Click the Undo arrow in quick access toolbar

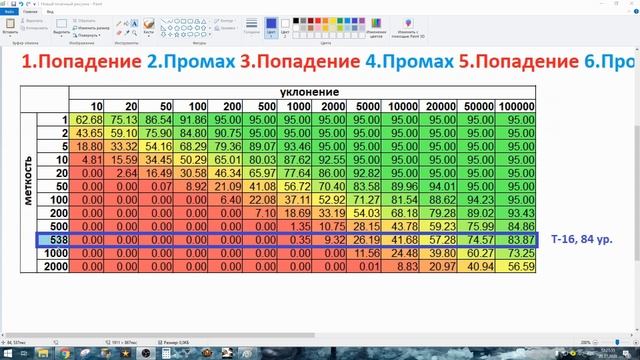(21, 4)
